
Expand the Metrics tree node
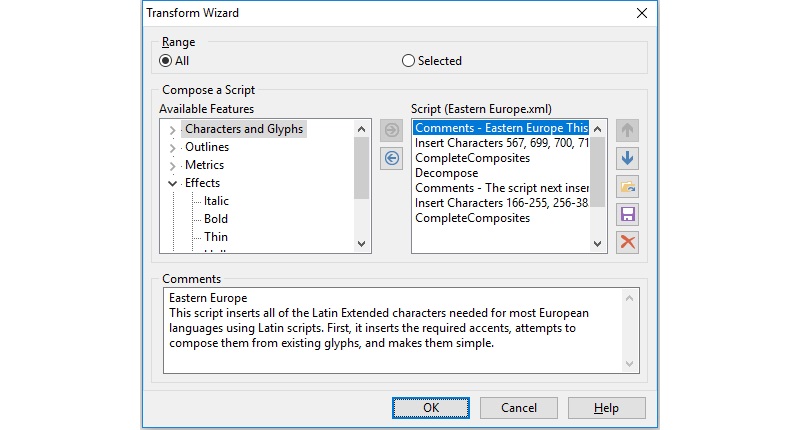click(172, 166)
